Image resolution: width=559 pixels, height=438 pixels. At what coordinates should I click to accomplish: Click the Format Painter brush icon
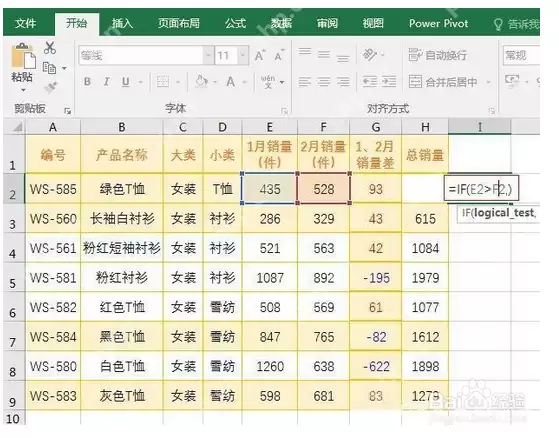pos(51,87)
